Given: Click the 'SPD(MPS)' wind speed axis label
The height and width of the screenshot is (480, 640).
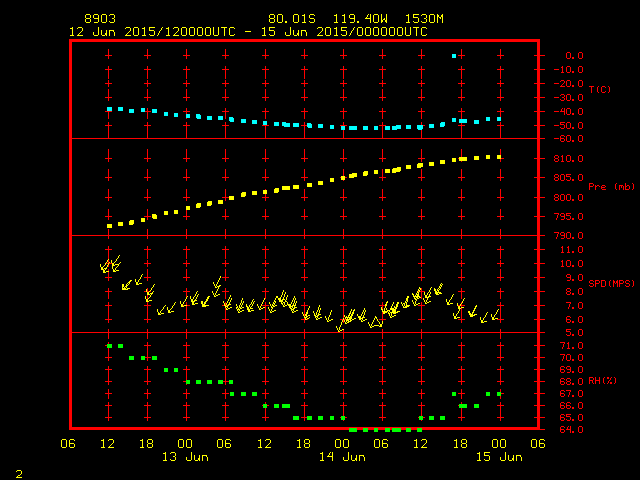Looking at the screenshot, I should pos(611,283).
